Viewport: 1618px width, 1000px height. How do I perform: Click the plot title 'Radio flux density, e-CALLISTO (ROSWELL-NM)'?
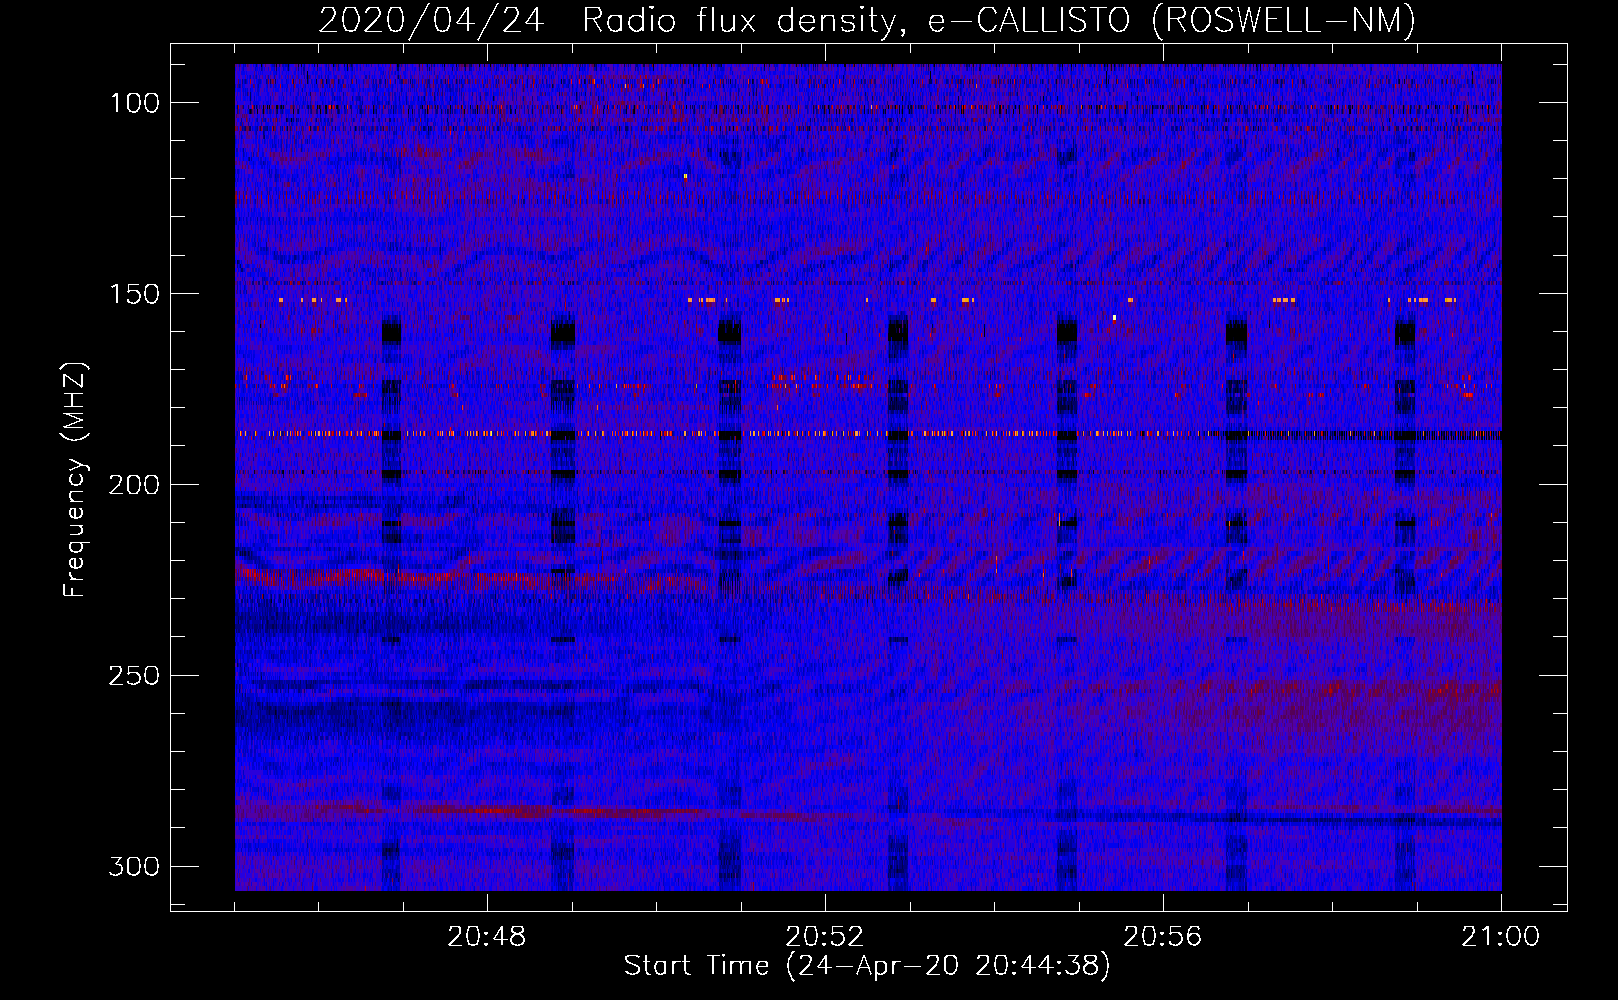point(999,20)
